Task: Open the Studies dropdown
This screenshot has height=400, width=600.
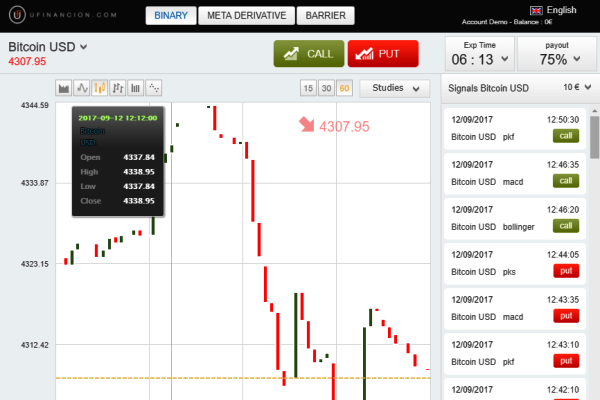Action: 395,88
